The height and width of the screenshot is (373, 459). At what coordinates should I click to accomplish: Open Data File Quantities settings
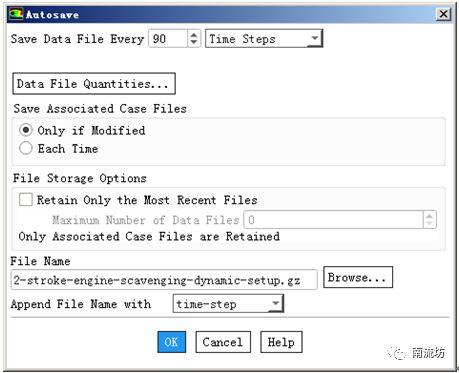pyautogui.click(x=94, y=84)
